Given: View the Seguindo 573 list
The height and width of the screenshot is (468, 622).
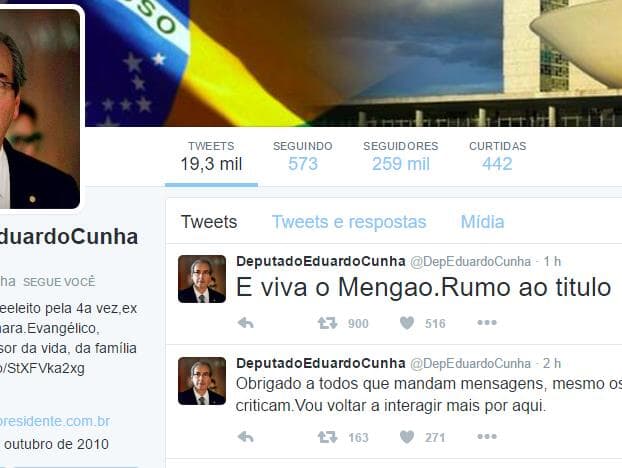Looking at the screenshot, I should (x=303, y=157).
